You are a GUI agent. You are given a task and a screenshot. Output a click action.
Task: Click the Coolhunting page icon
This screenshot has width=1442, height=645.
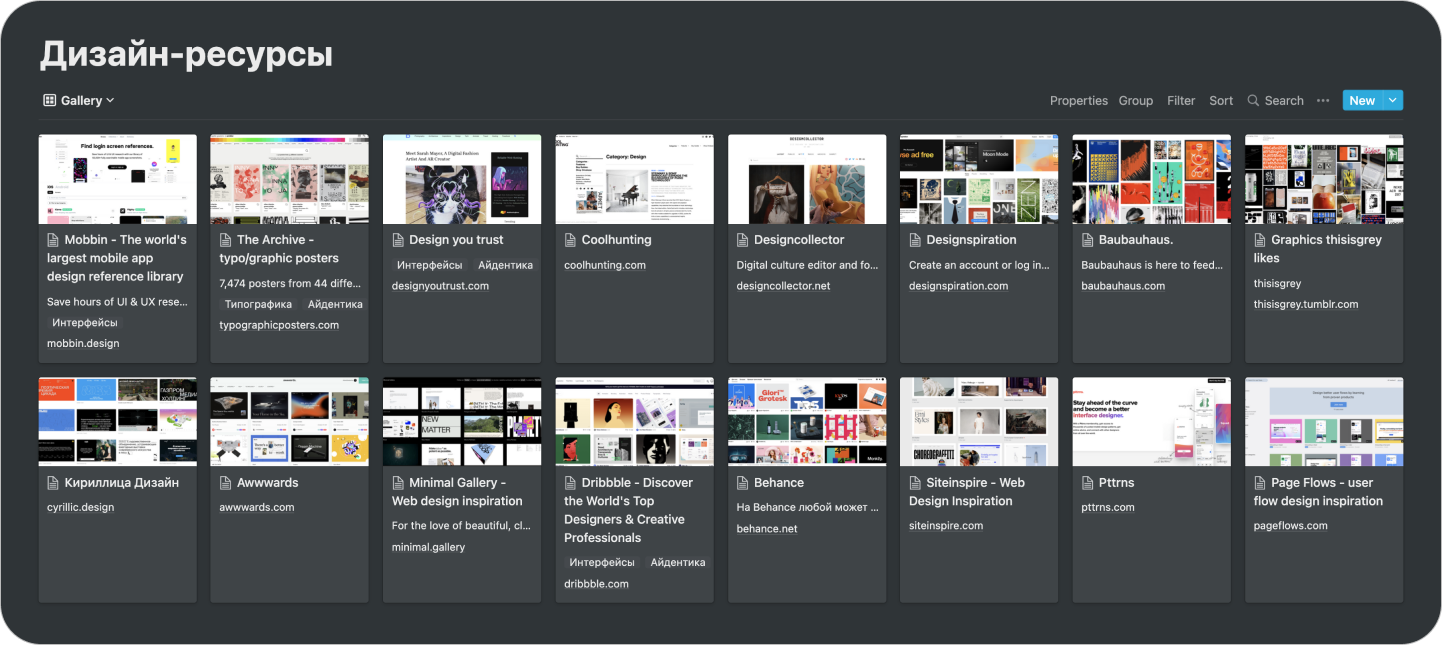tap(571, 240)
